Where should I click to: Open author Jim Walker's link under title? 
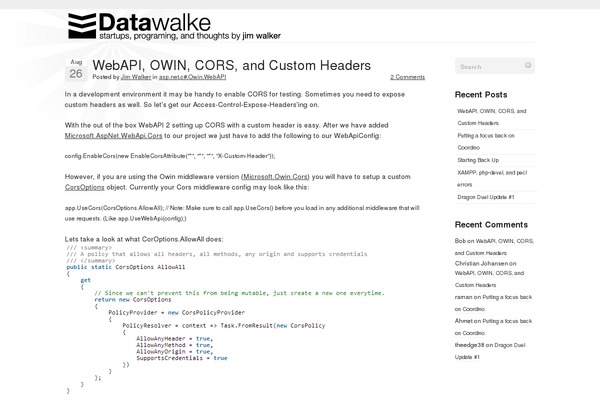click(x=136, y=77)
